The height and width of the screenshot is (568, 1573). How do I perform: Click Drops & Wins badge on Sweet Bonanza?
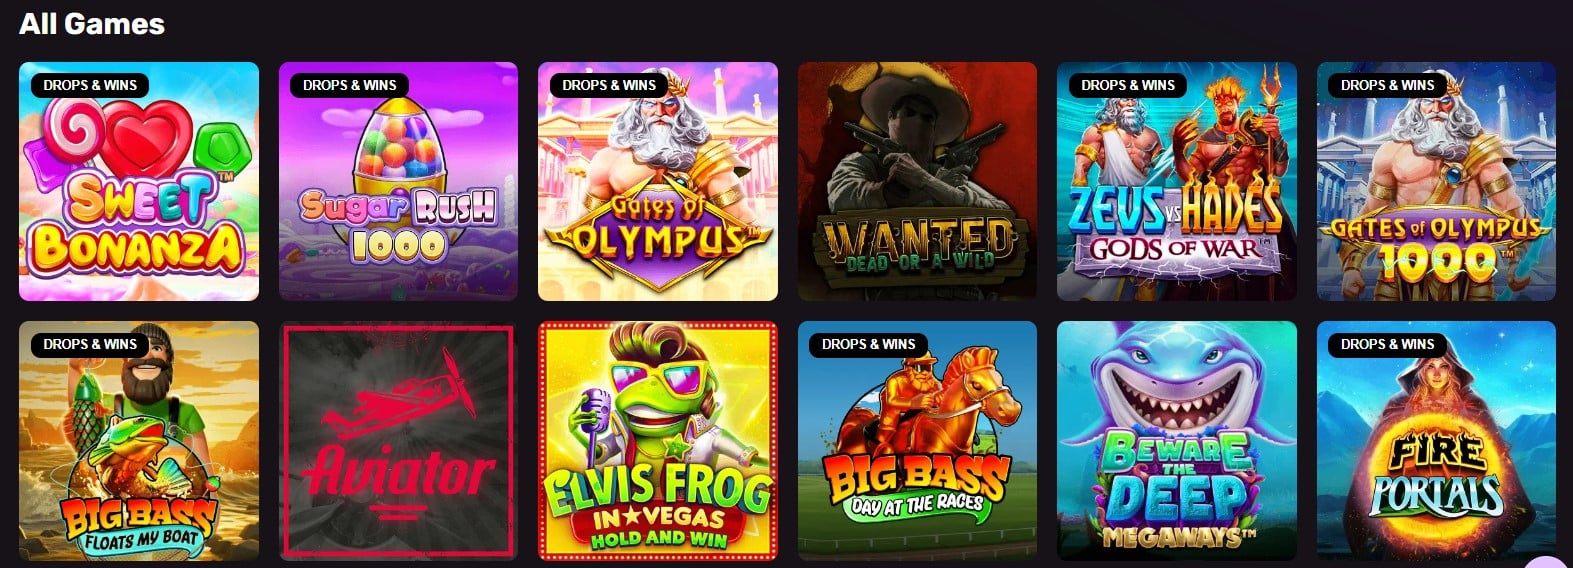coord(90,85)
